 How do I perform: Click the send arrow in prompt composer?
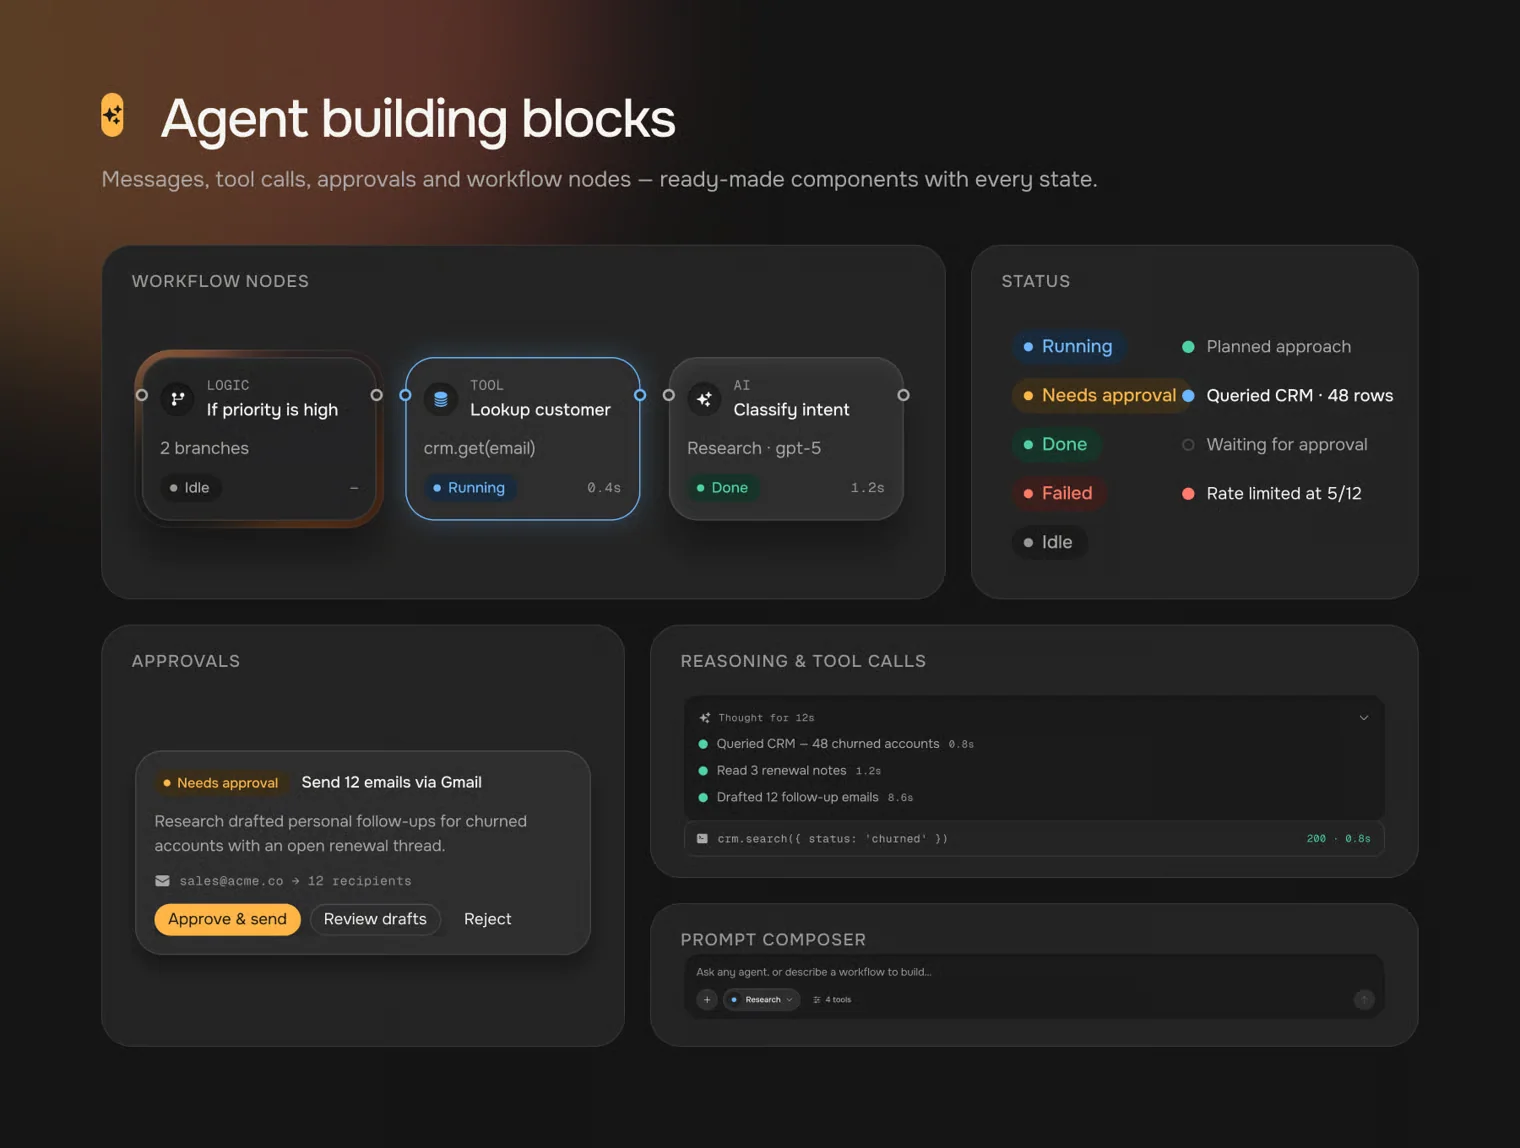coord(1364,999)
